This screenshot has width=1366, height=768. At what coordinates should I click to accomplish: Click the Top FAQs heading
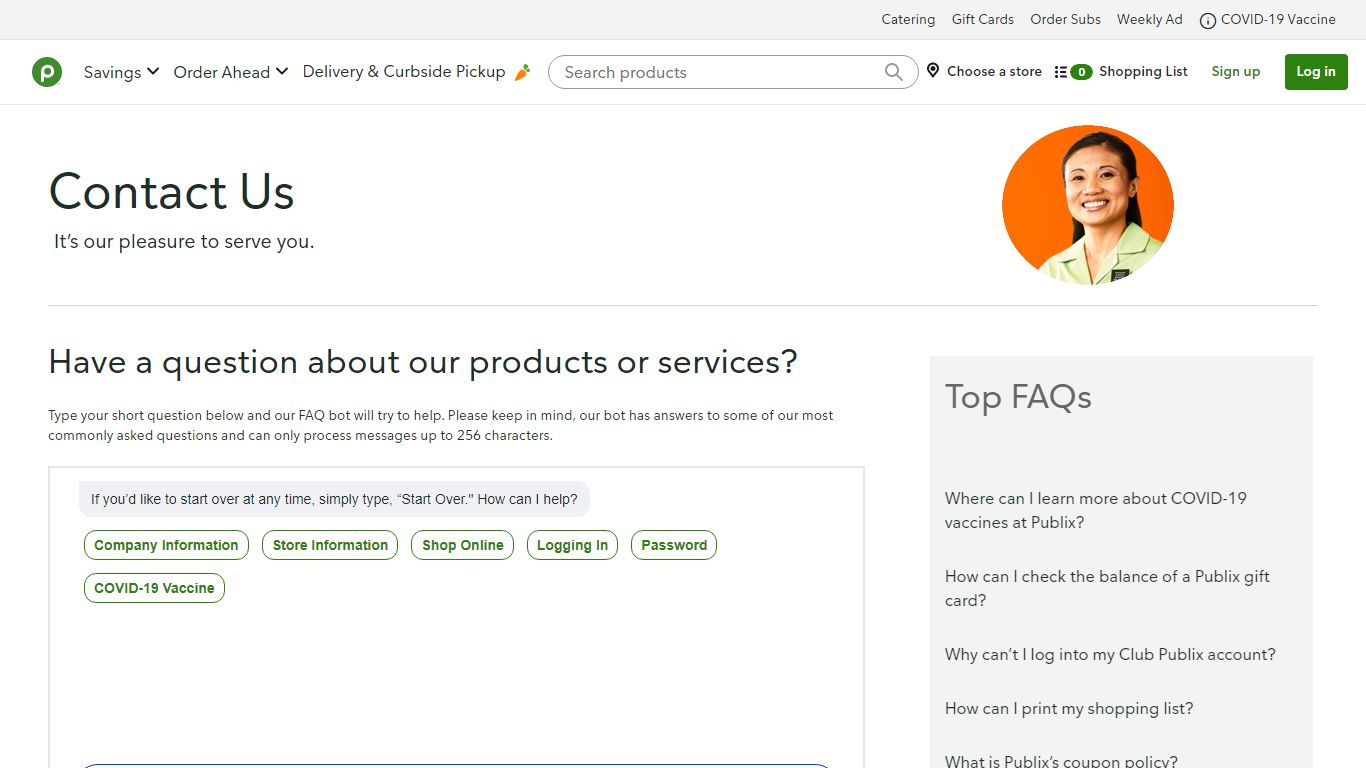point(1018,397)
